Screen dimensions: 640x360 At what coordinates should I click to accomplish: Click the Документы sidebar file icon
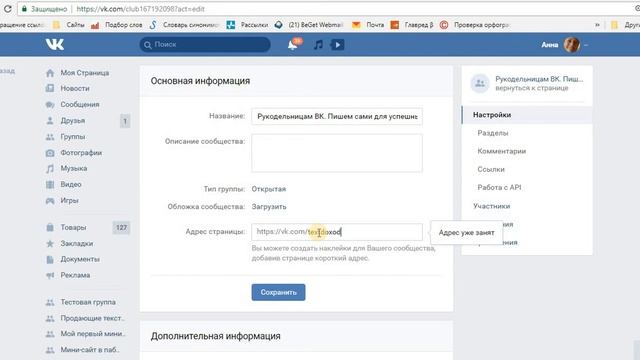[x=50, y=259]
